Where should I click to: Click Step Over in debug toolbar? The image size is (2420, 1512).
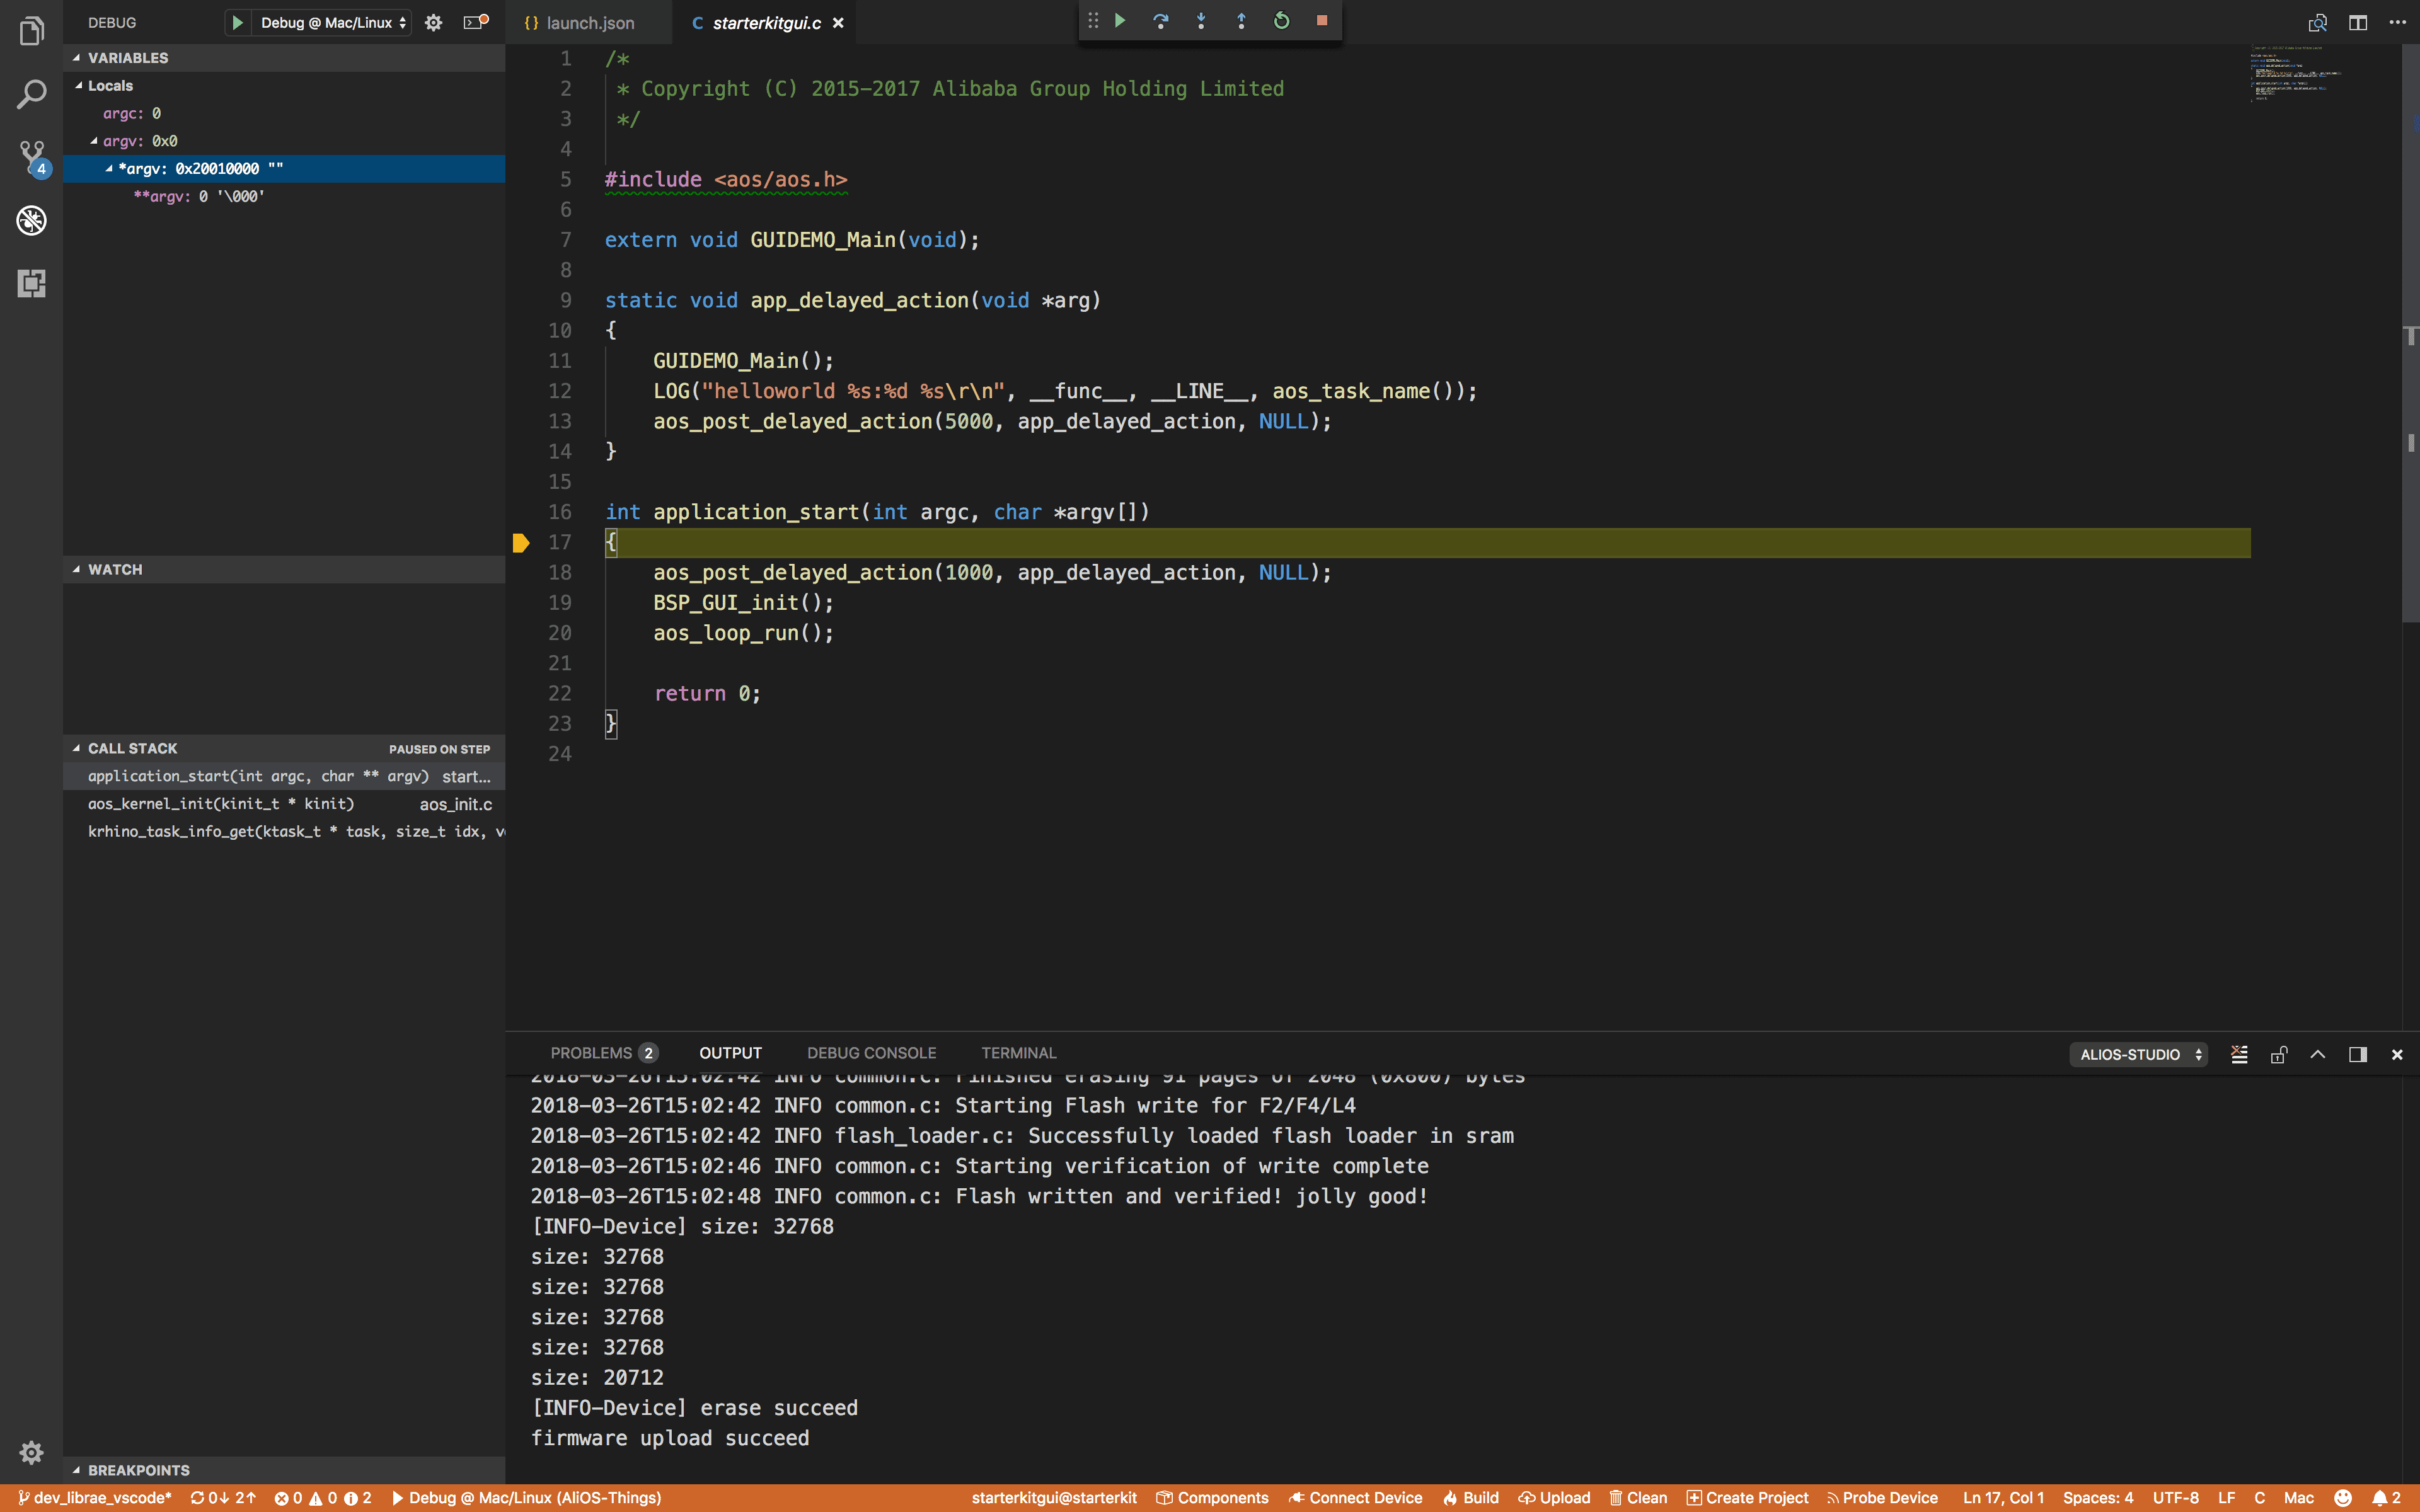[x=1160, y=21]
